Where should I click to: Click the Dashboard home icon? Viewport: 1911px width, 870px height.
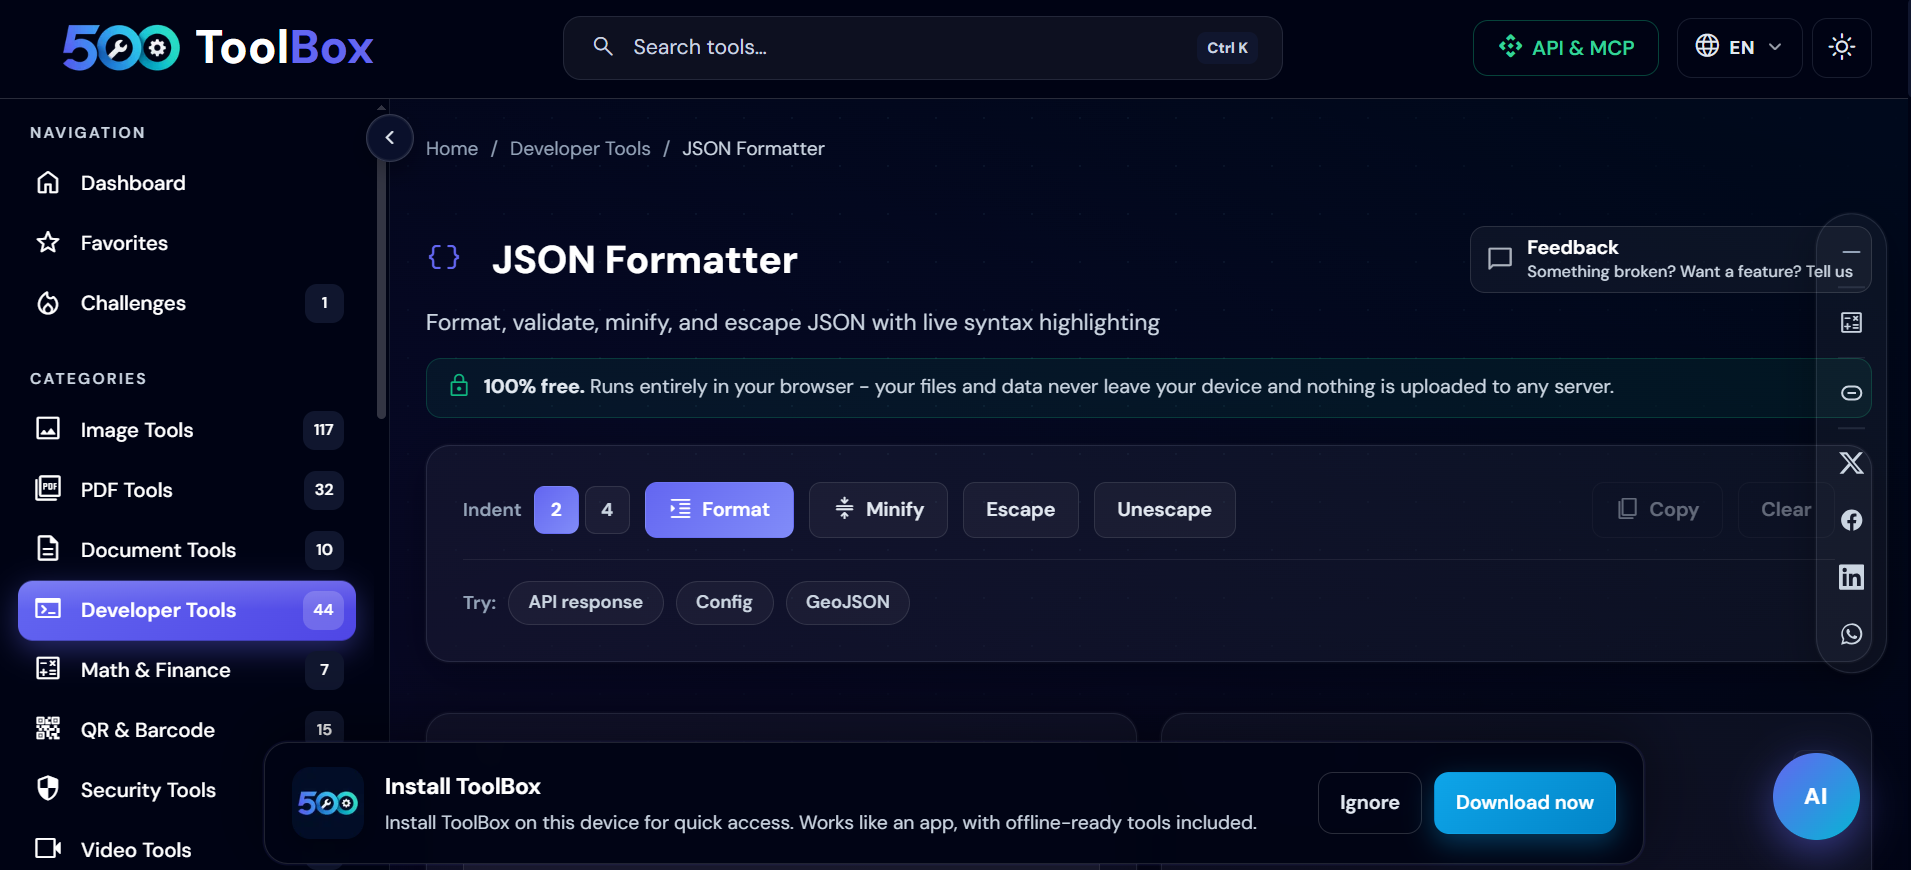click(x=48, y=182)
